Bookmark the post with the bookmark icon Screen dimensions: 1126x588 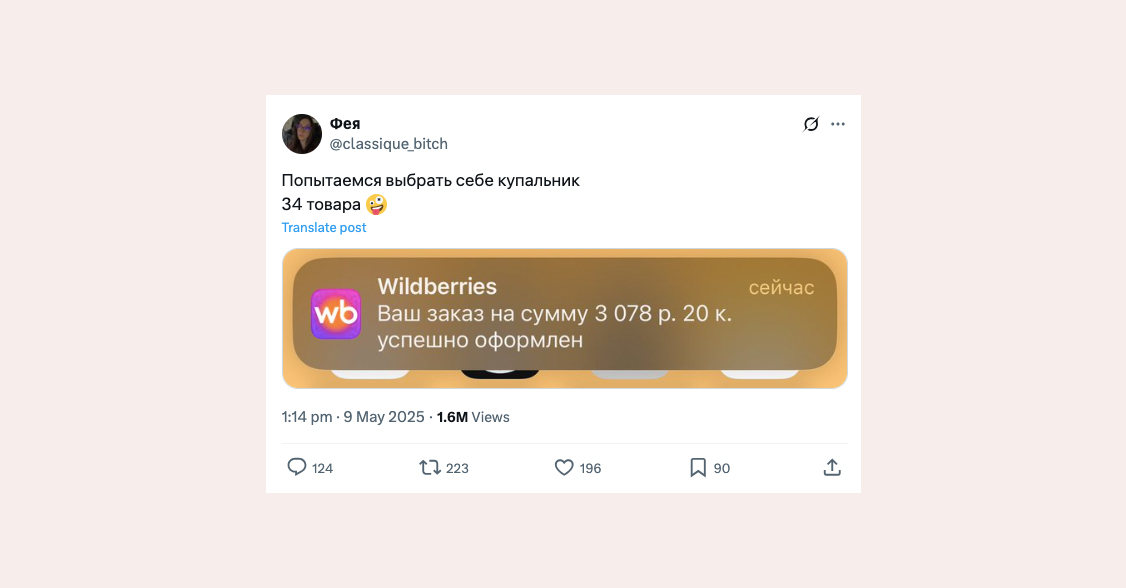pos(698,468)
